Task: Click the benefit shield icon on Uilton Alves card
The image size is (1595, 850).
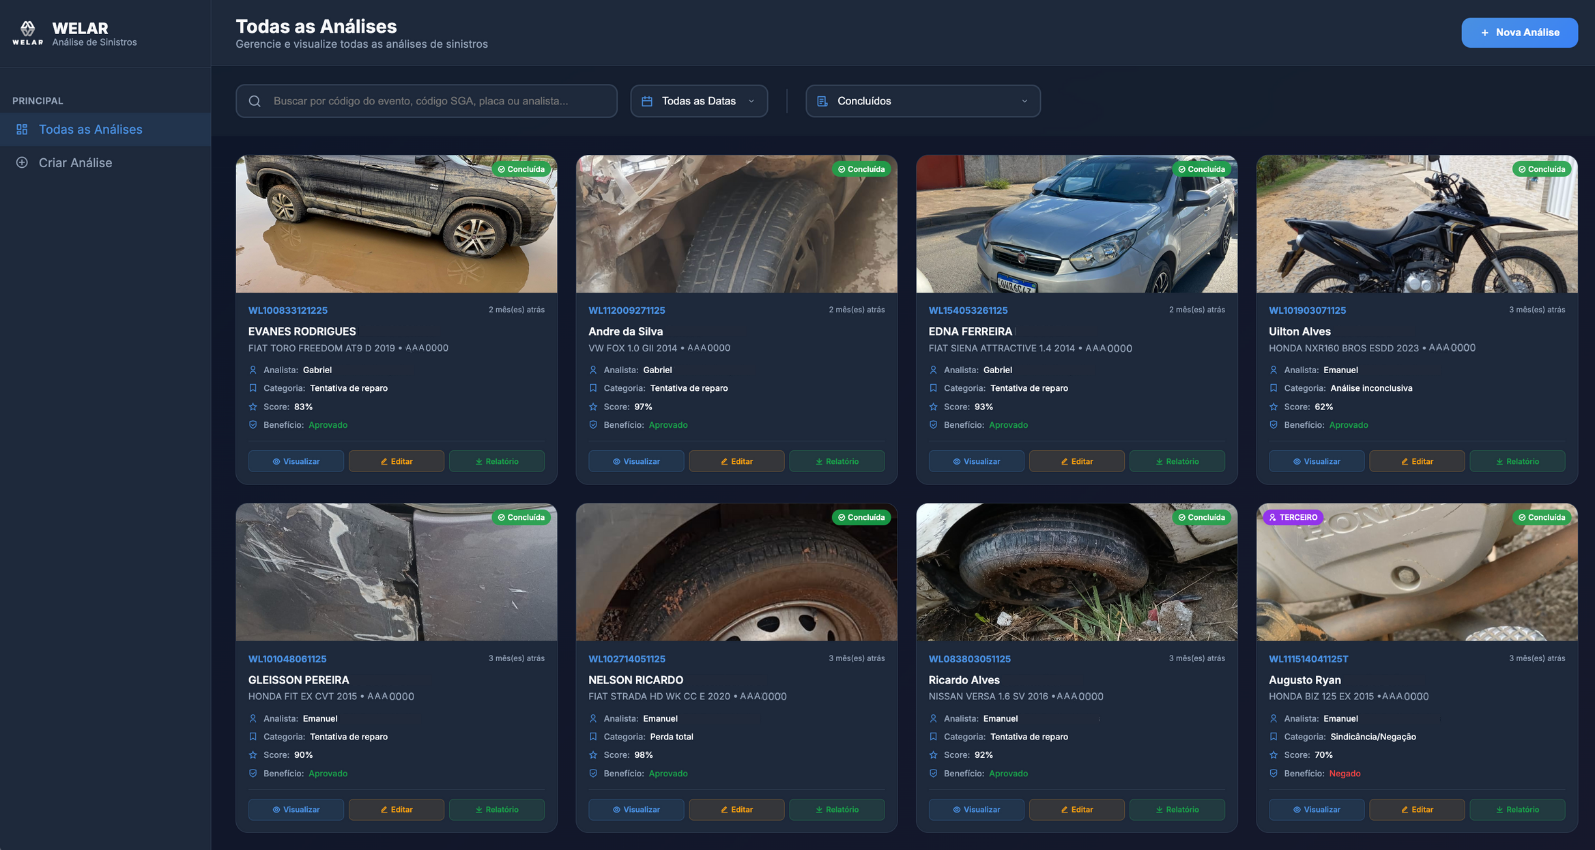Action: click(1273, 425)
